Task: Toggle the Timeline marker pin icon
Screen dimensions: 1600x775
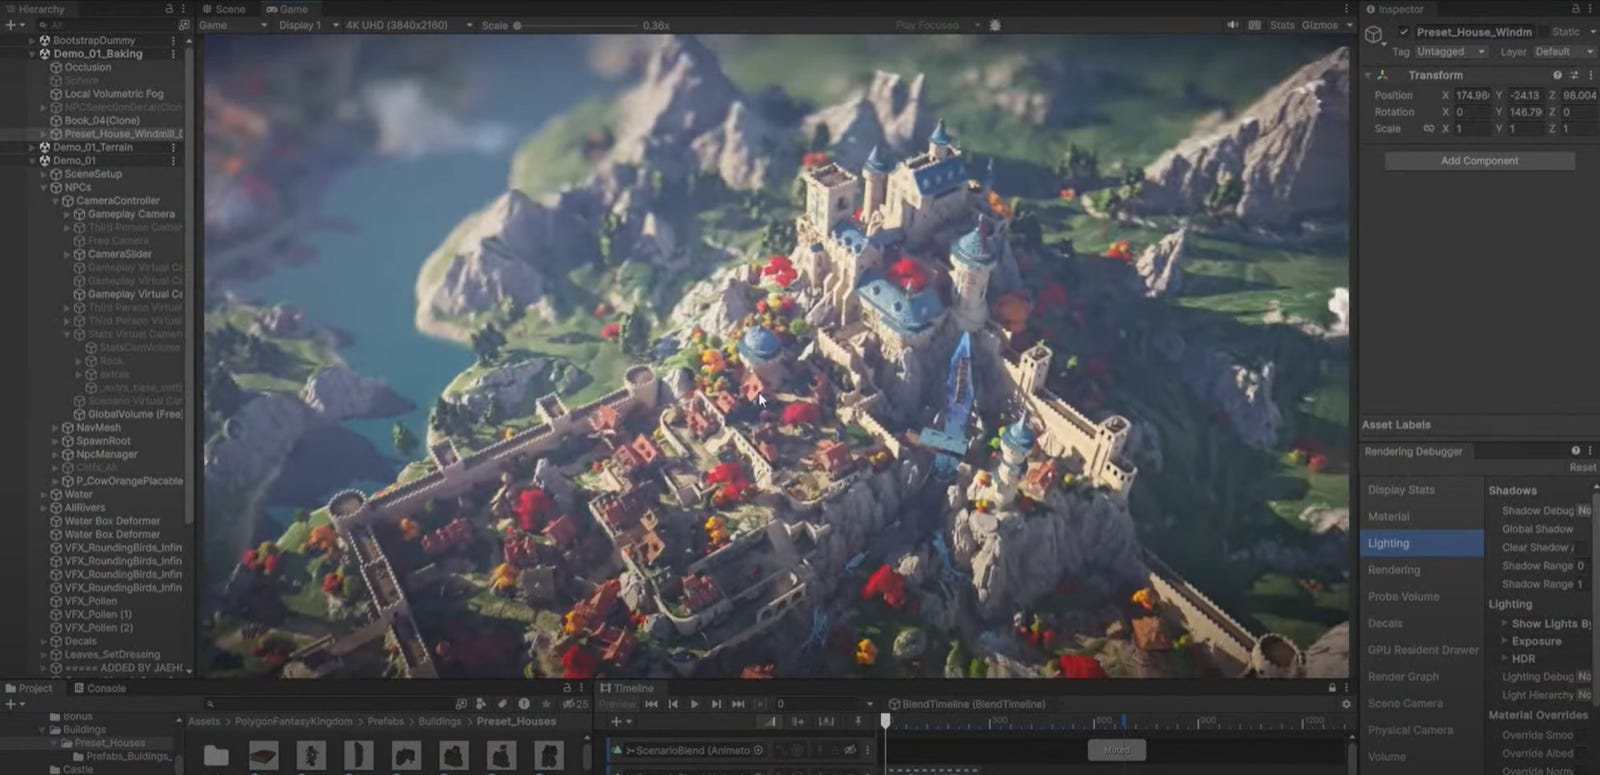Action: (857, 721)
